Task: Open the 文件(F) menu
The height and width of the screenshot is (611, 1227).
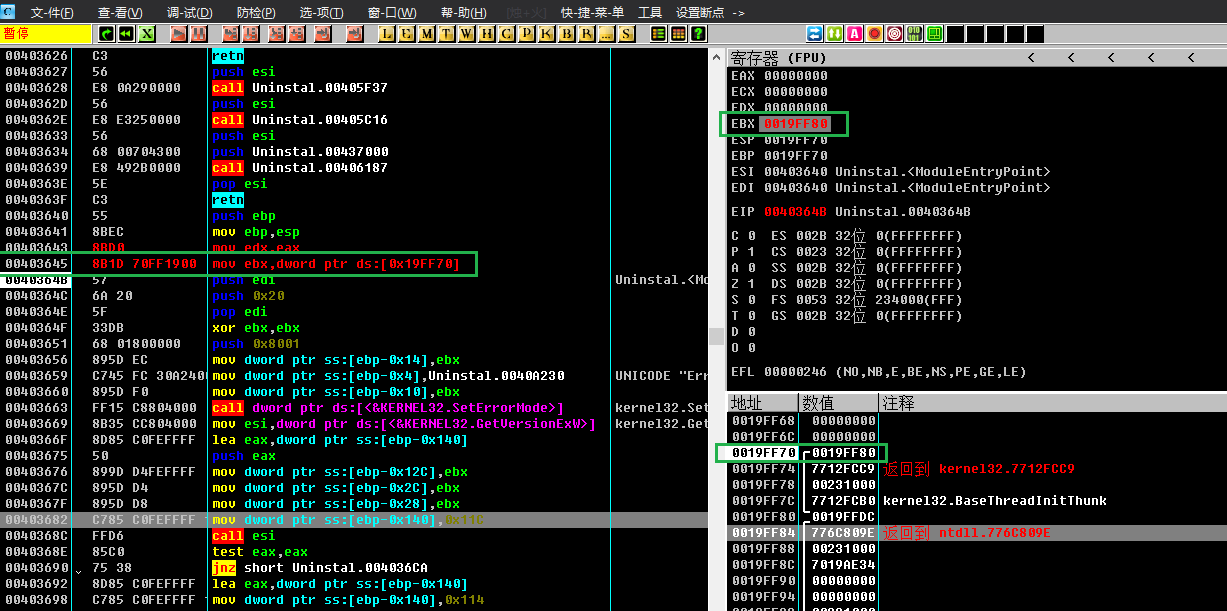Action: click(x=52, y=13)
